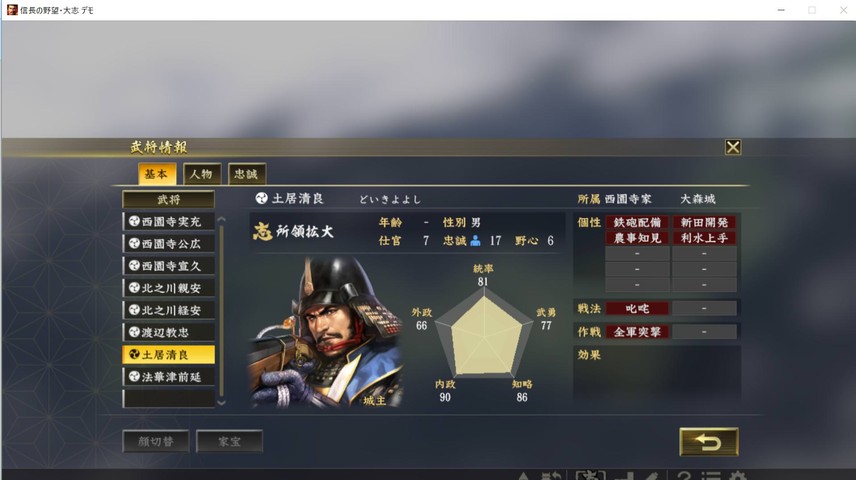Close the 武将情報 panel with X
856x480 pixels.
tap(733, 147)
